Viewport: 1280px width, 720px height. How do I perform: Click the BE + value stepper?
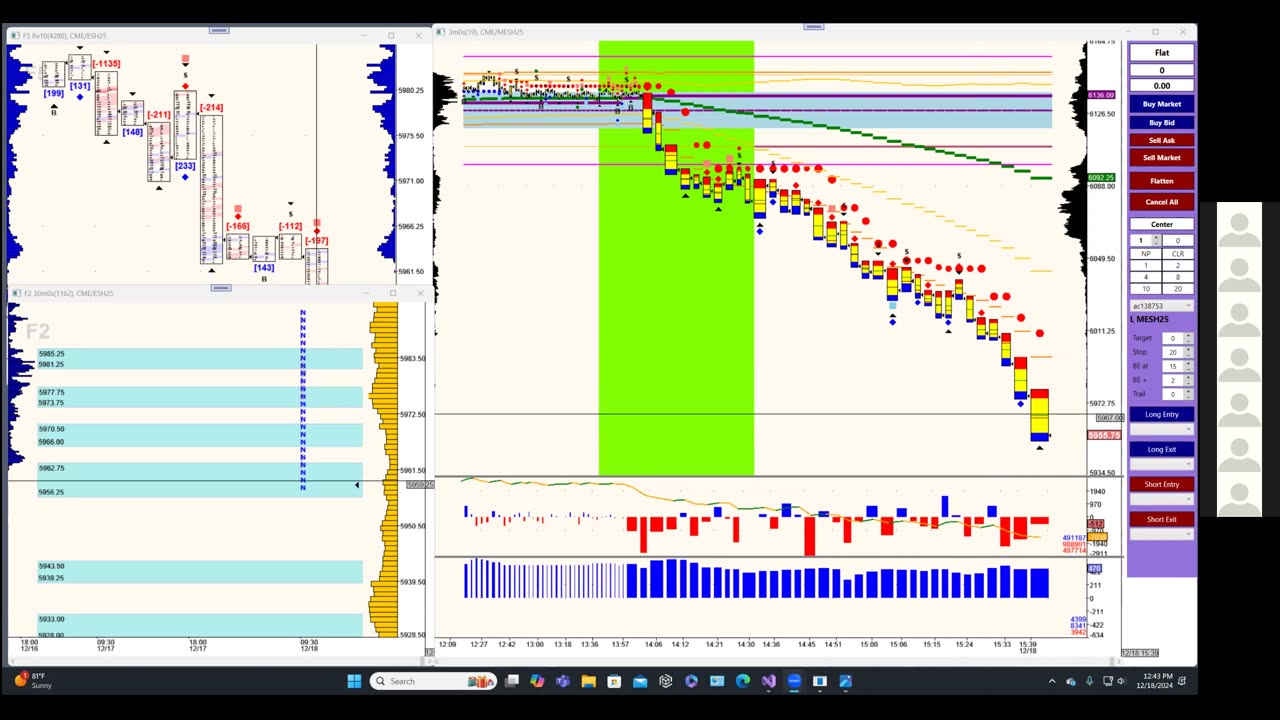(x=1188, y=380)
